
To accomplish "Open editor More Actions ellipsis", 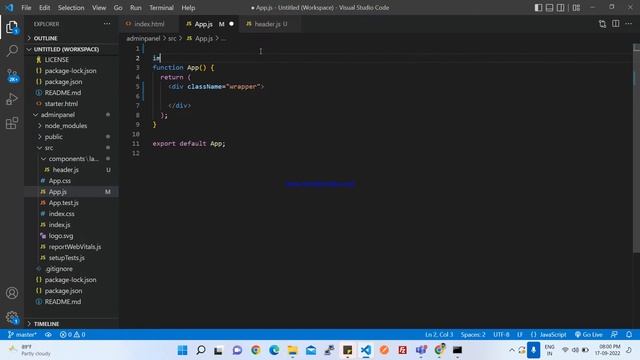I will (629, 24).
